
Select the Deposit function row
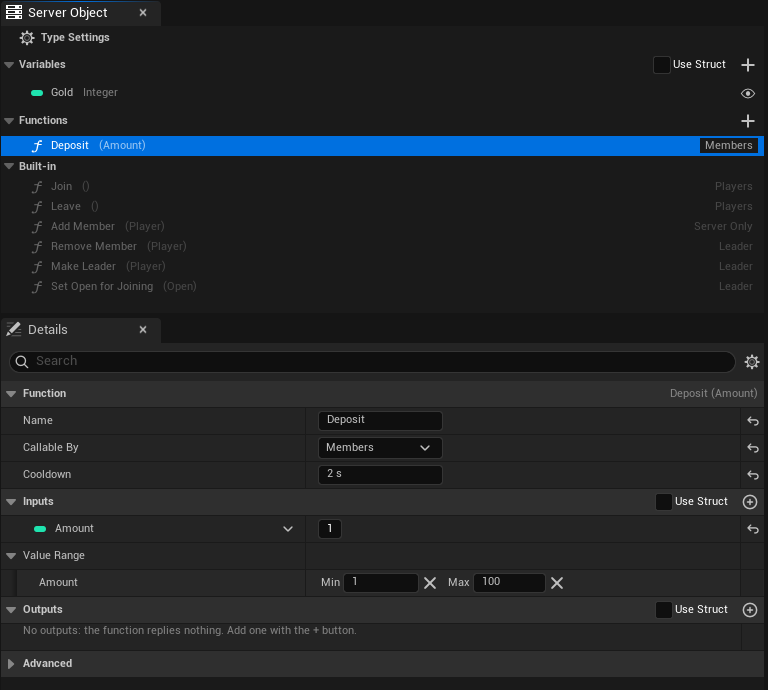382,146
